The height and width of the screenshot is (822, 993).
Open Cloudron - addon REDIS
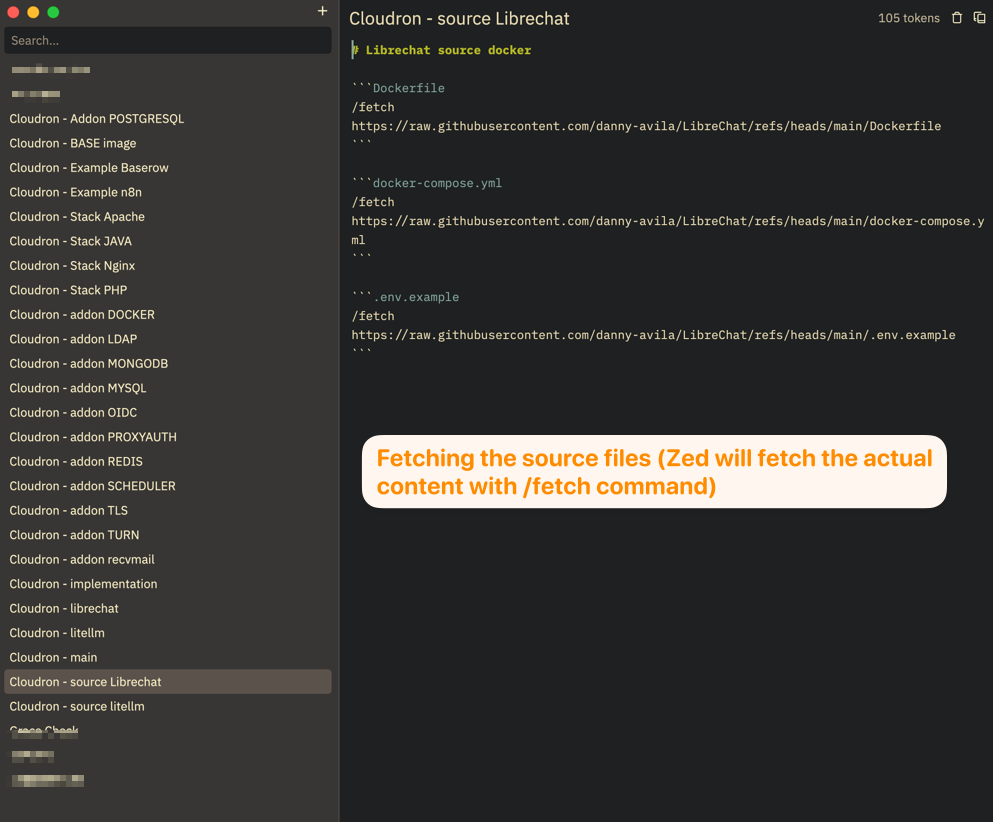coord(168,462)
